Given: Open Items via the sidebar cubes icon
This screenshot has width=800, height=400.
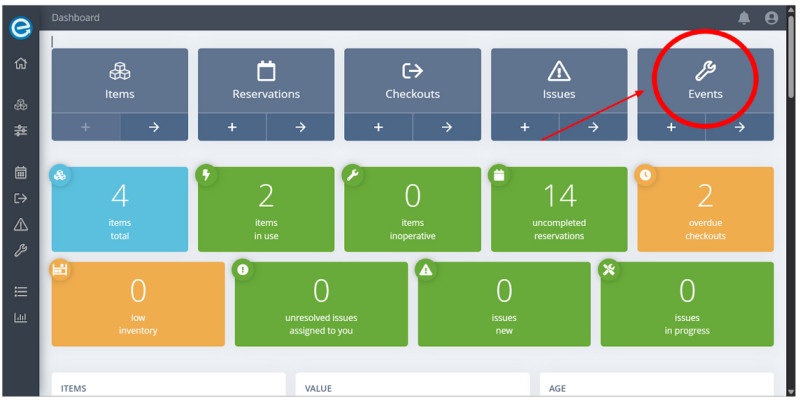Looking at the screenshot, I should [20, 105].
